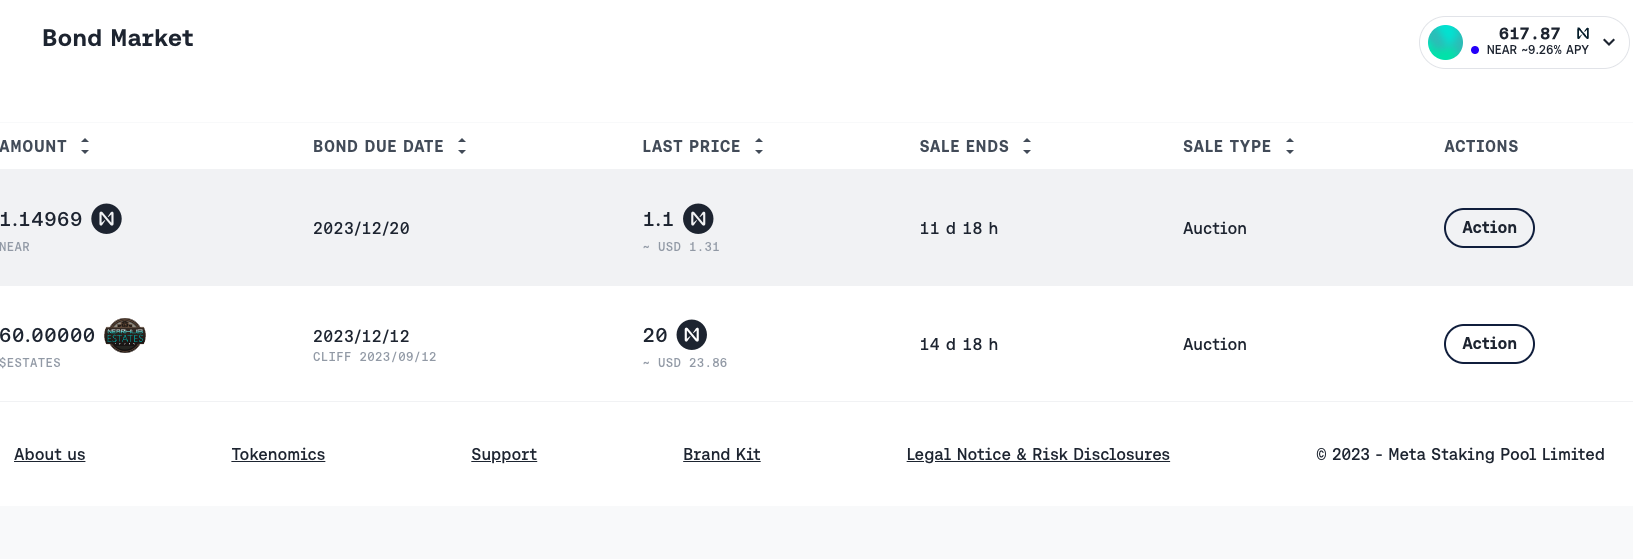
Task: Expand the wallet account dropdown chevron
Action: [1609, 42]
